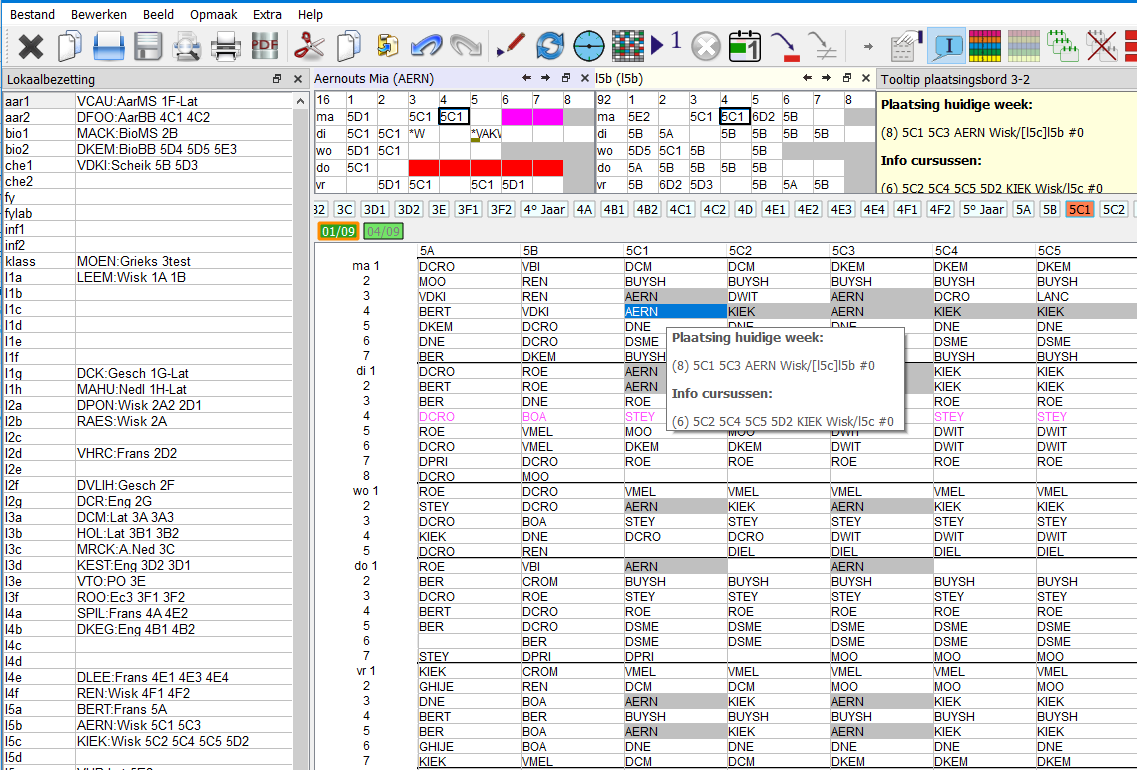Export to PDF using the PDF icon
The width and height of the screenshot is (1137, 770).
coord(265,46)
